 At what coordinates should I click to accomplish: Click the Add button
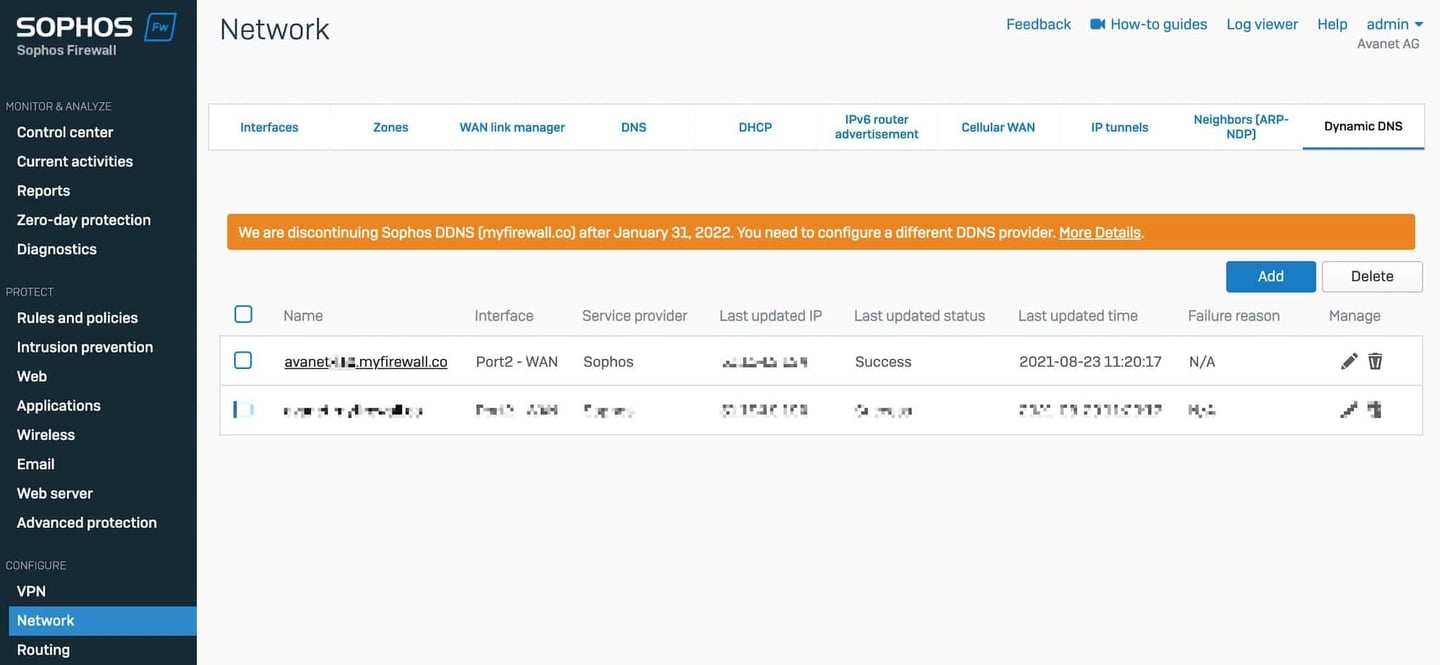click(1271, 277)
